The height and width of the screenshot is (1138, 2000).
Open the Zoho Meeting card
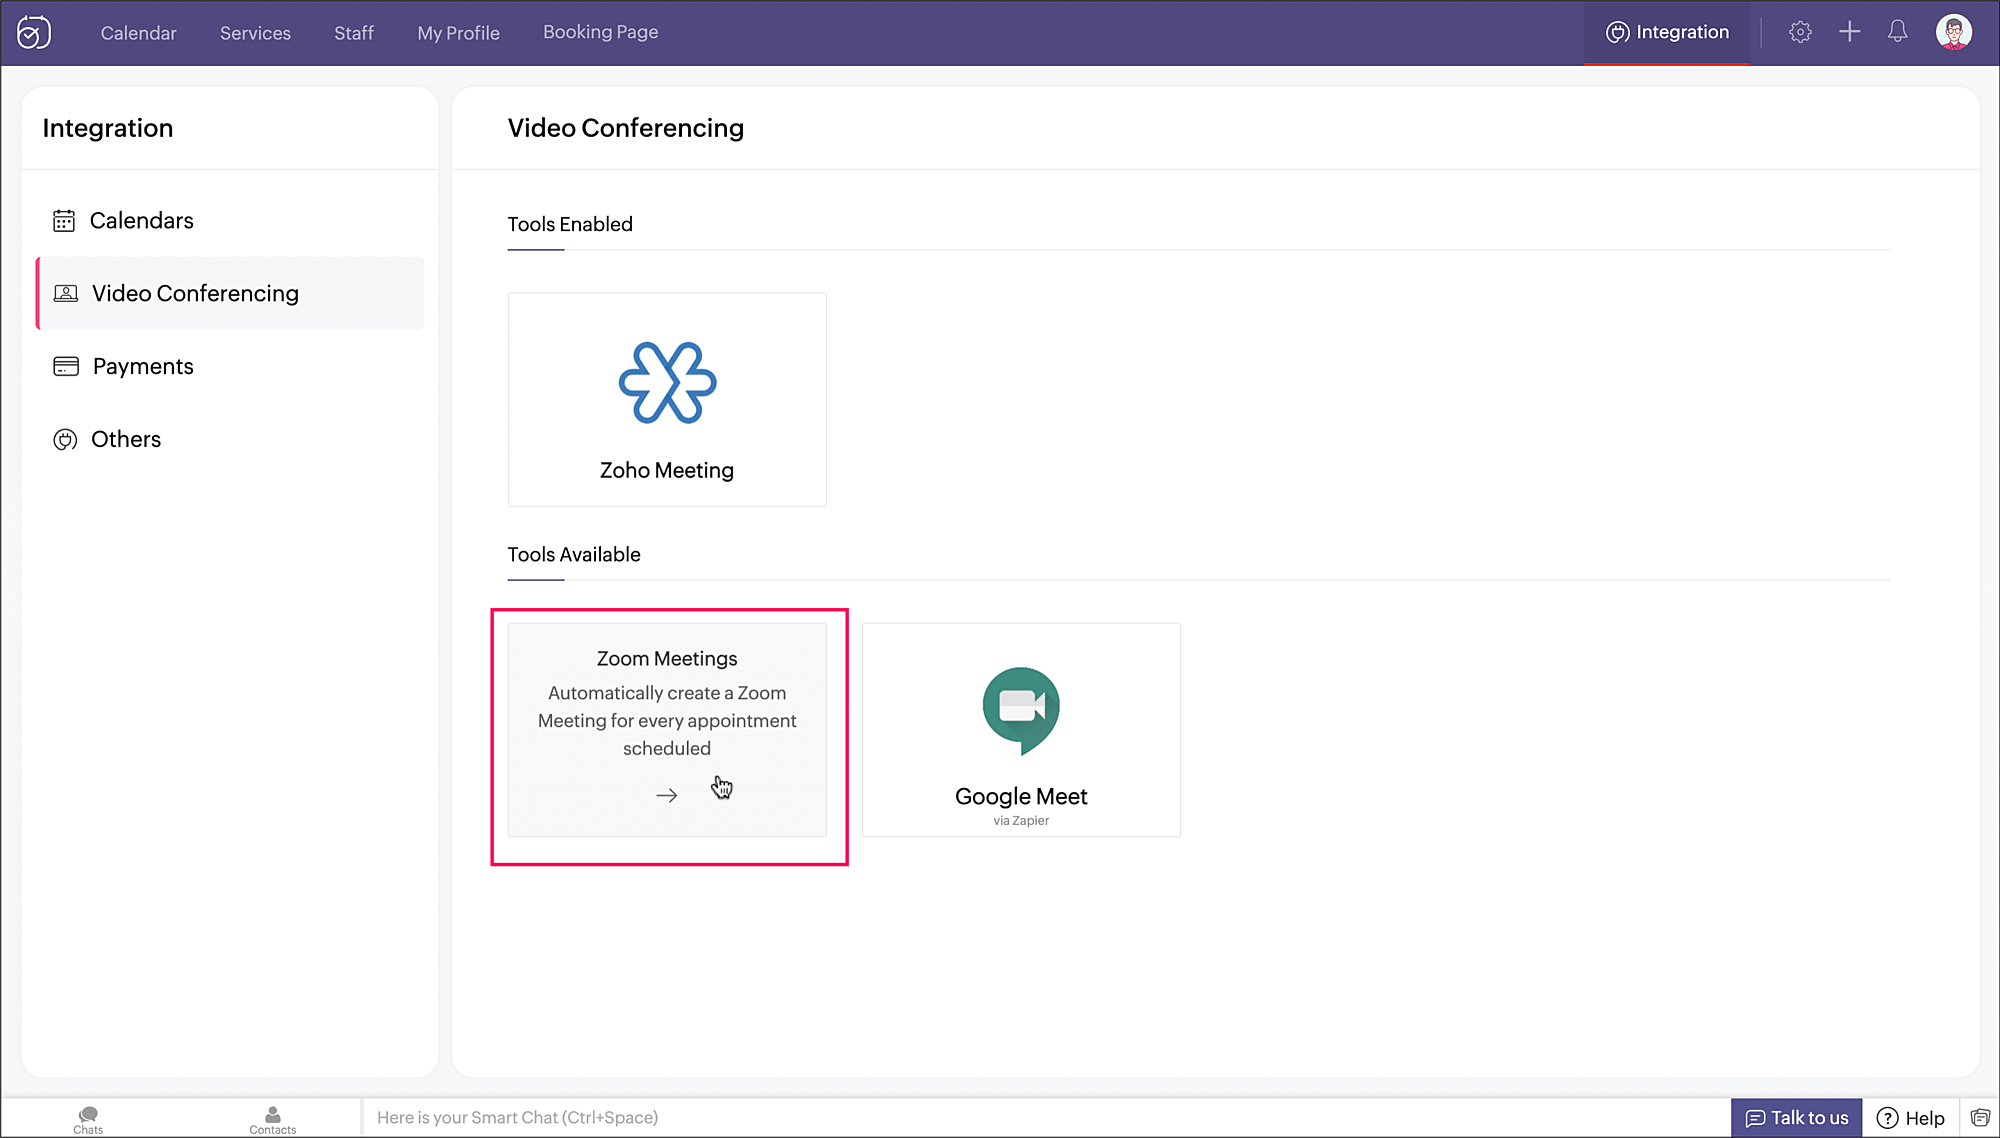click(x=667, y=399)
